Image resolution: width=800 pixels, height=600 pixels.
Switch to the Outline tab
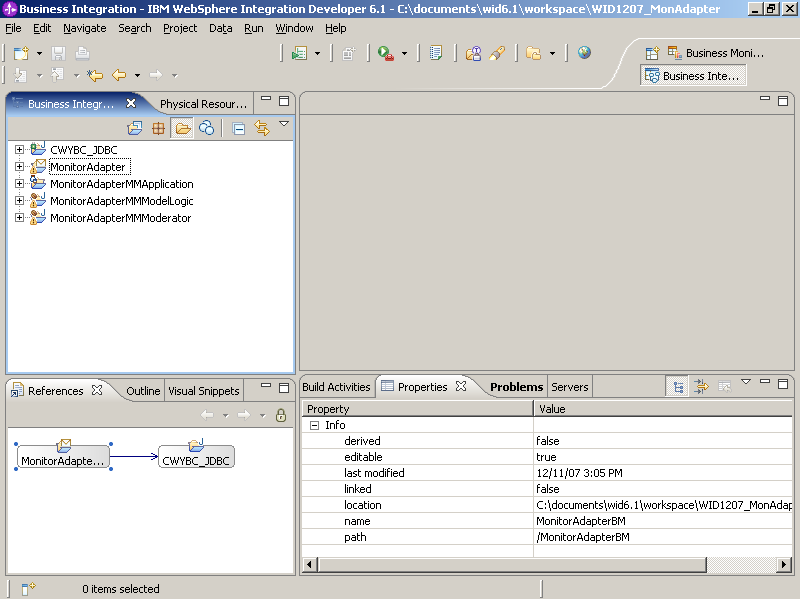coord(143,391)
